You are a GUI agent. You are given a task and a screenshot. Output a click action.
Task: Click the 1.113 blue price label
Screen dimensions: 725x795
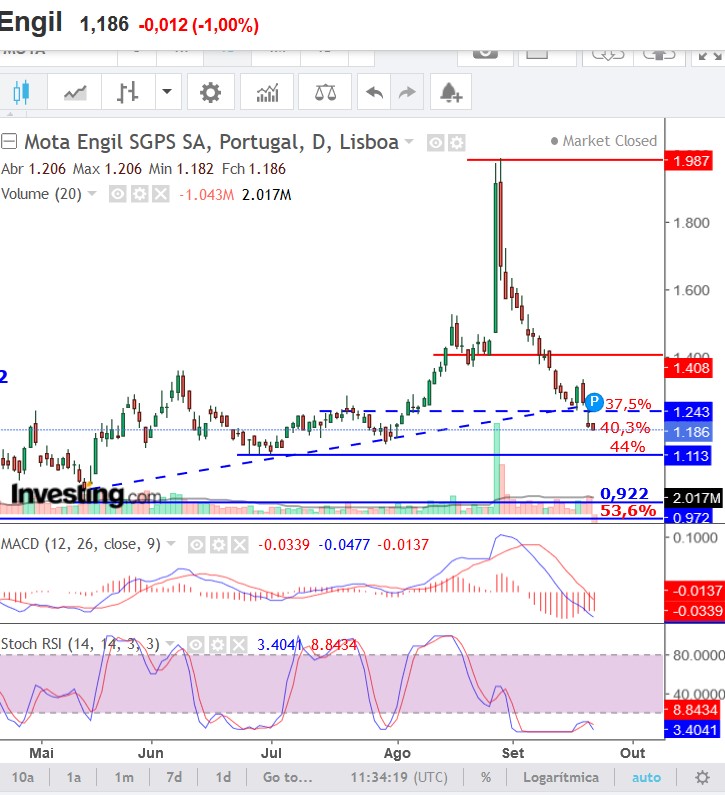(688, 455)
